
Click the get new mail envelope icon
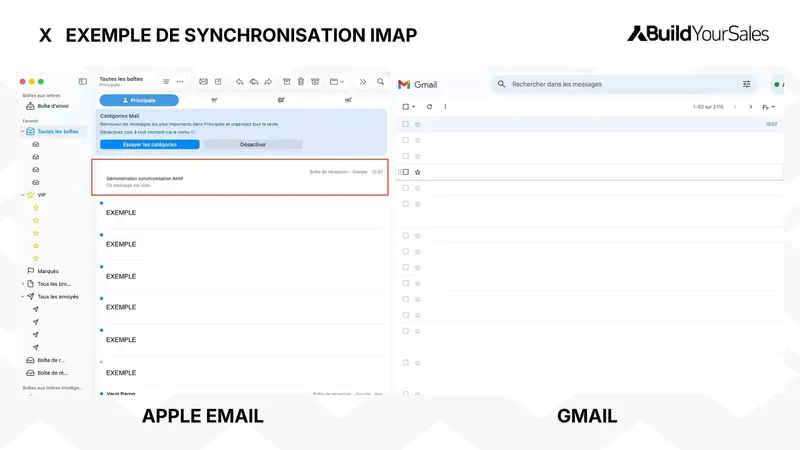pos(203,82)
